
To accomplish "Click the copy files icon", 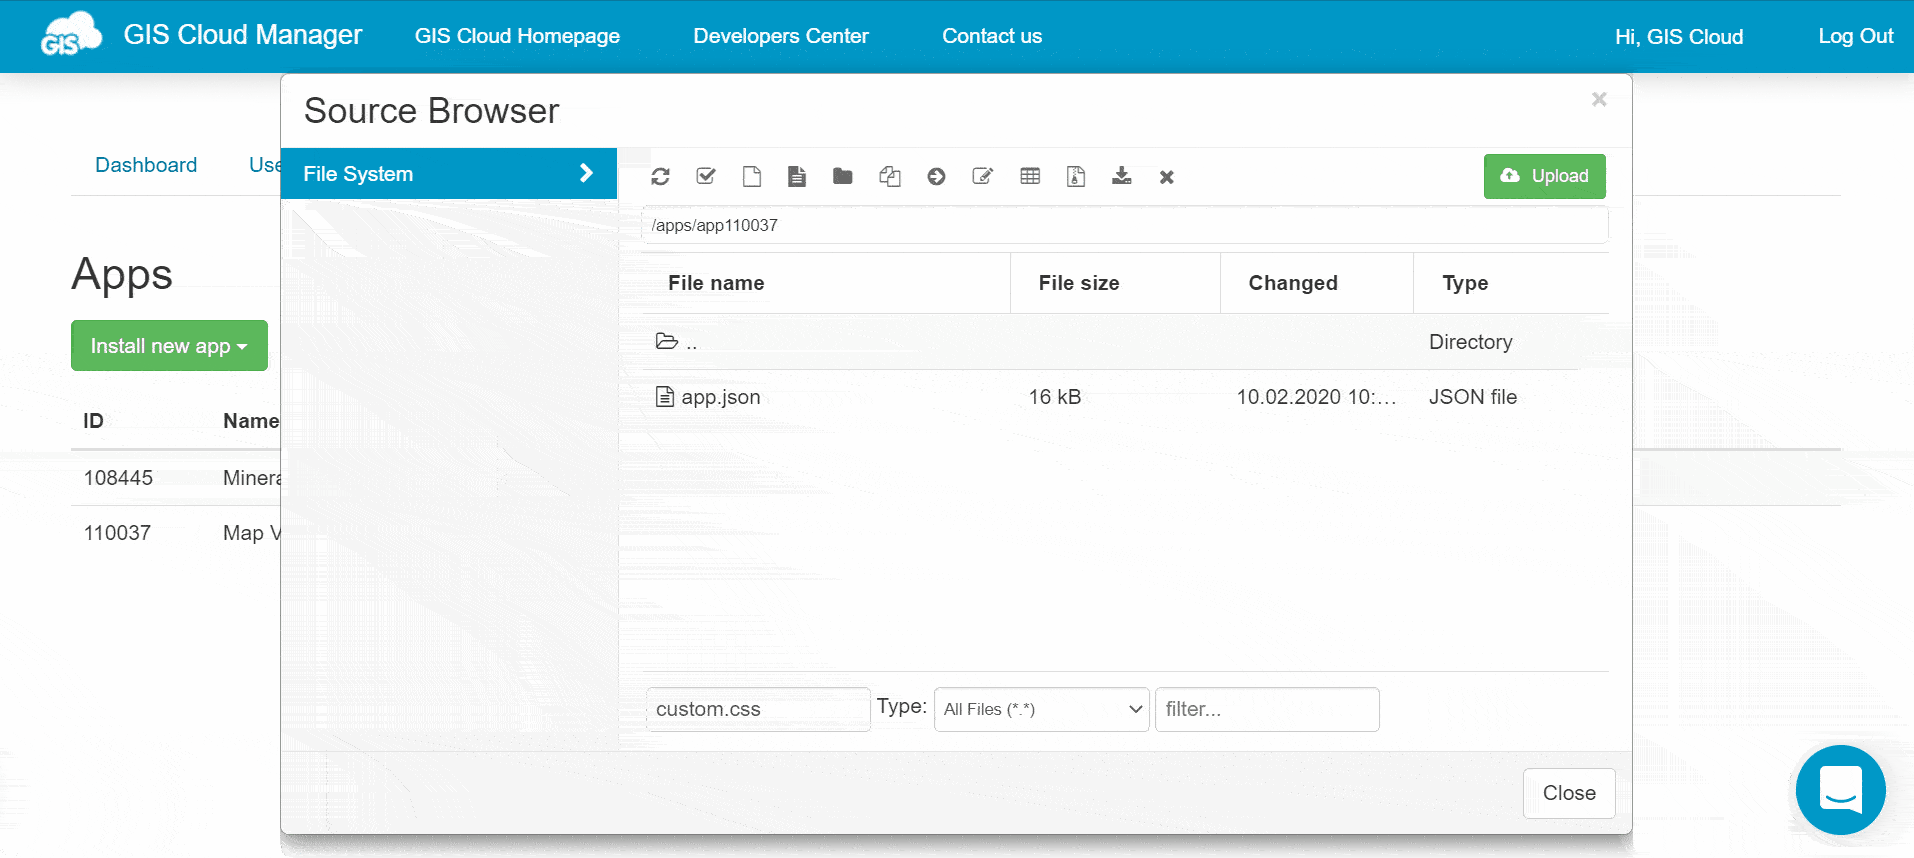I will coord(890,177).
